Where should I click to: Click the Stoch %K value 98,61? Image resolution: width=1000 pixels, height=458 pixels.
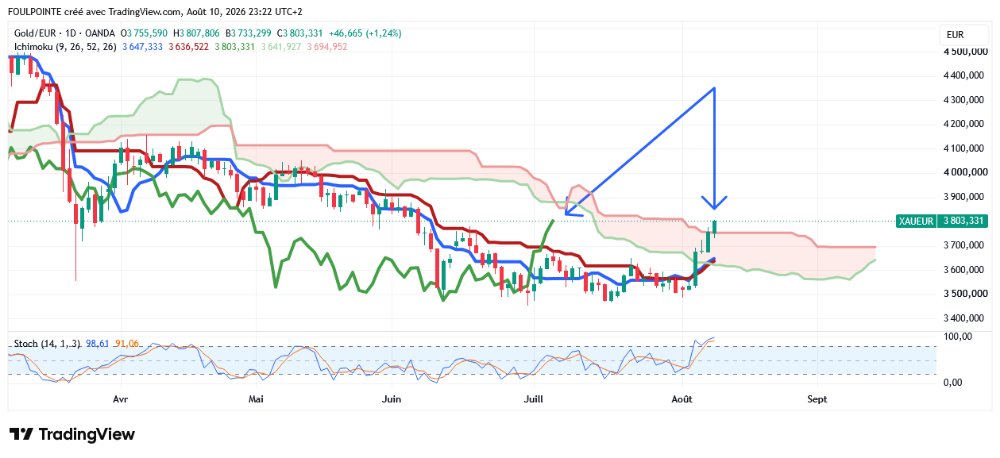[x=96, y=344]
